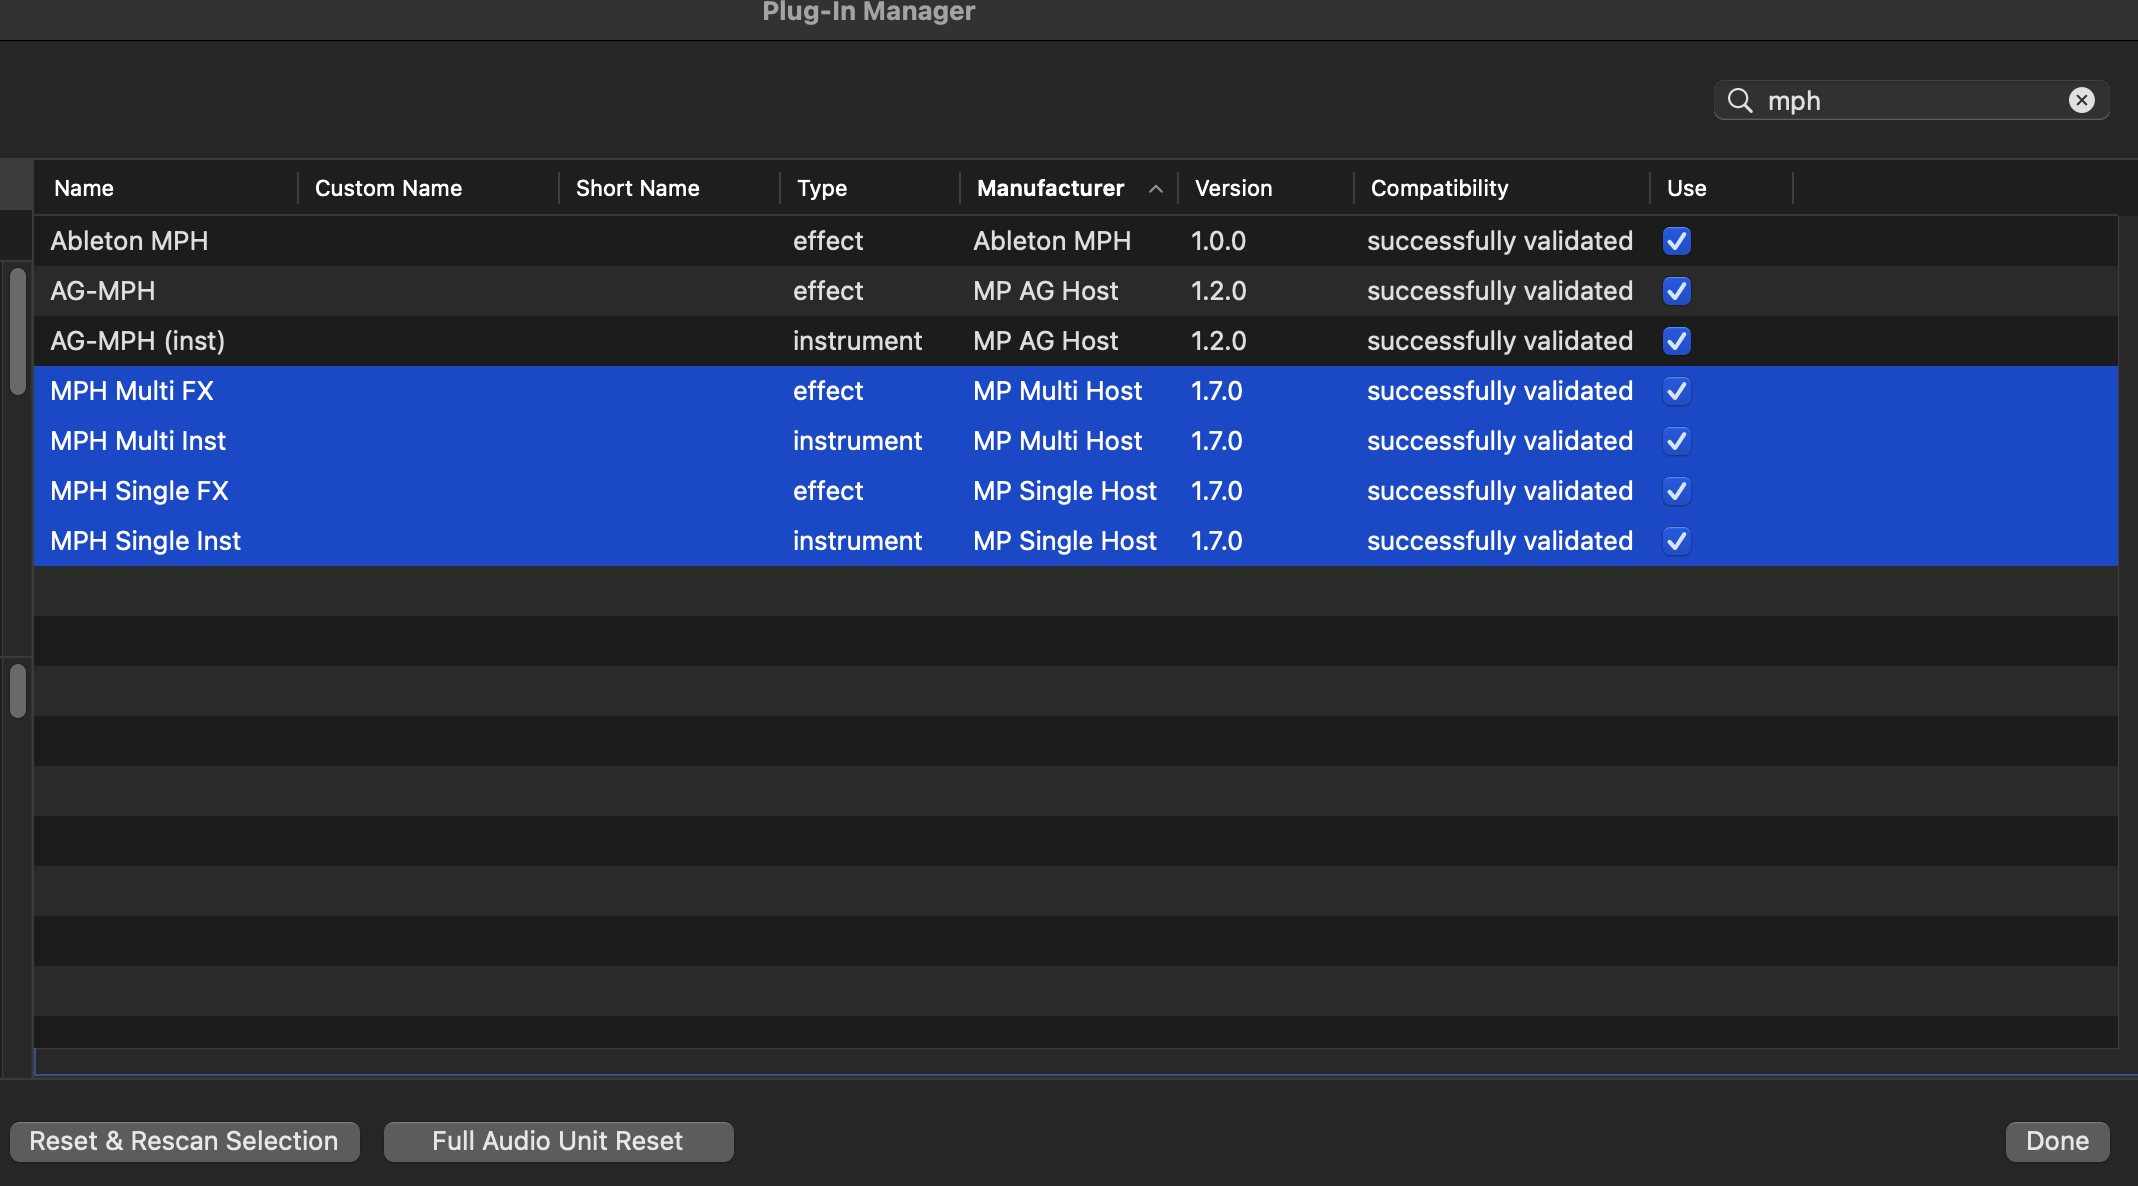Sort by Custom Name column header
Viewport: 2138px width, 1186px height.
pyautogui.click(x=428, y=188)
